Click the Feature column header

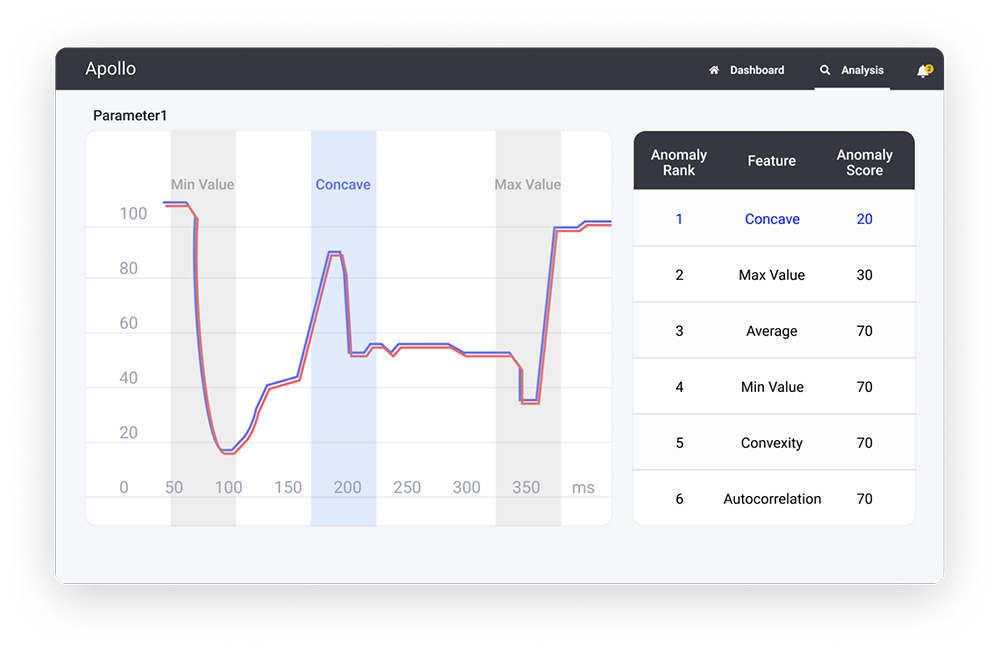[772, 161]
